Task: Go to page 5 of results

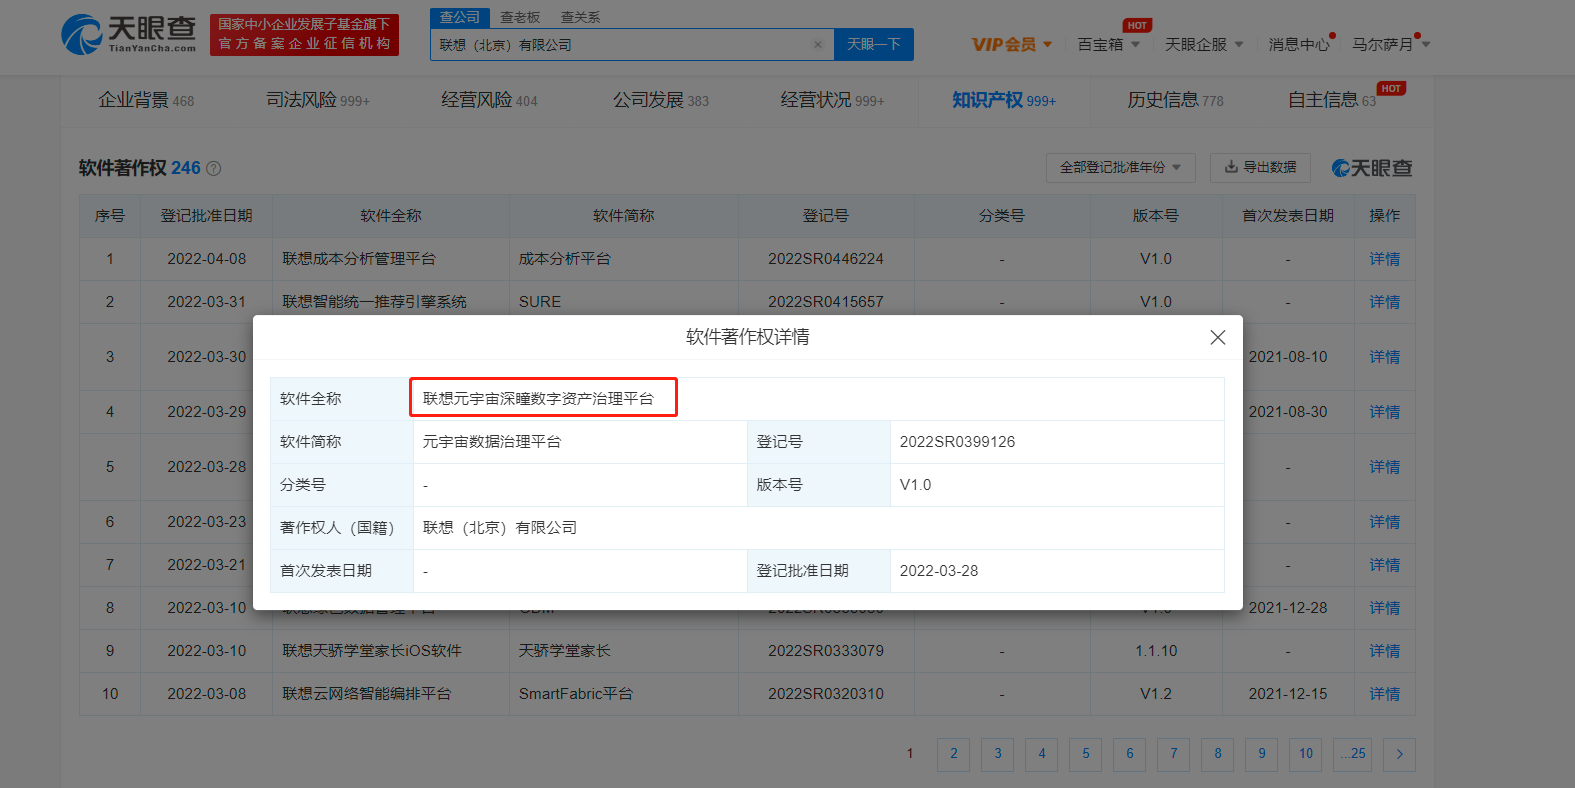Action: click(x=1086, y=754)
